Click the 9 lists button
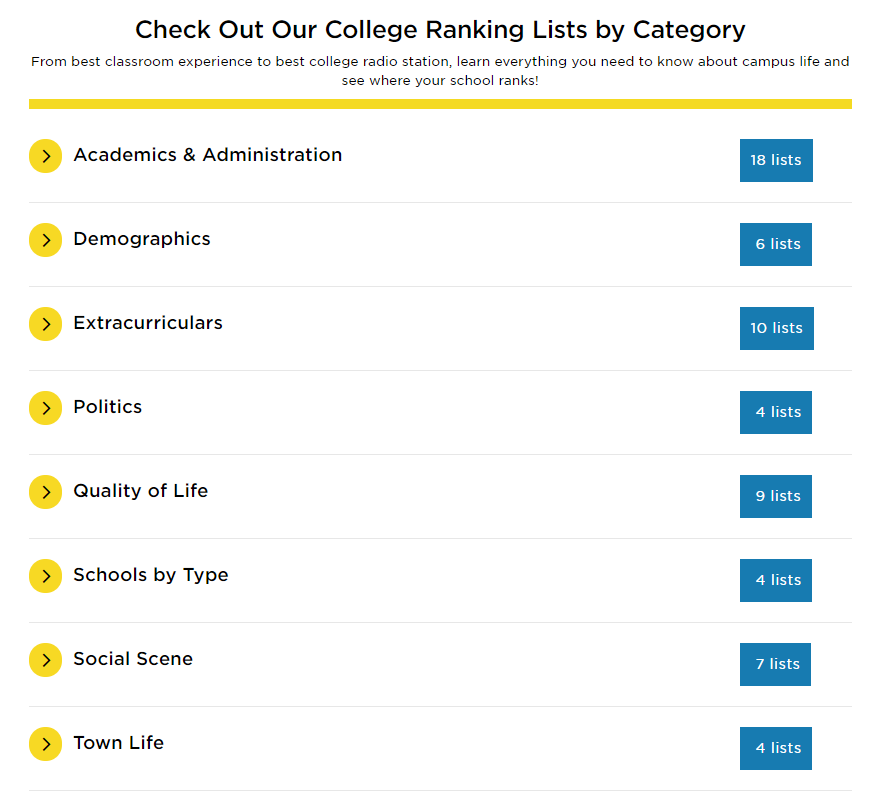 [x=776, y=497]
